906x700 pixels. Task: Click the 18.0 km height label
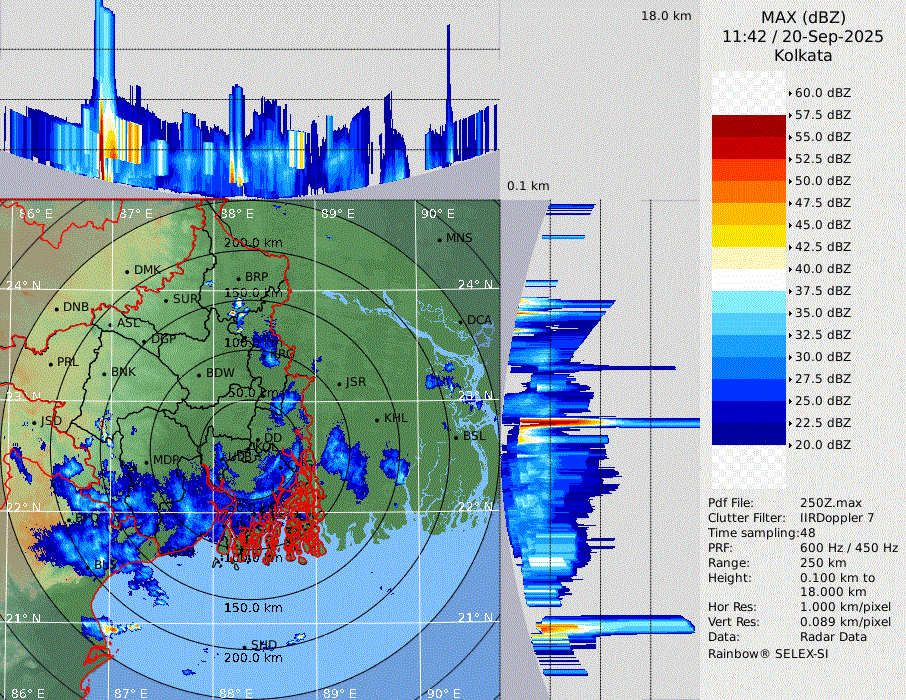(666, 16)
